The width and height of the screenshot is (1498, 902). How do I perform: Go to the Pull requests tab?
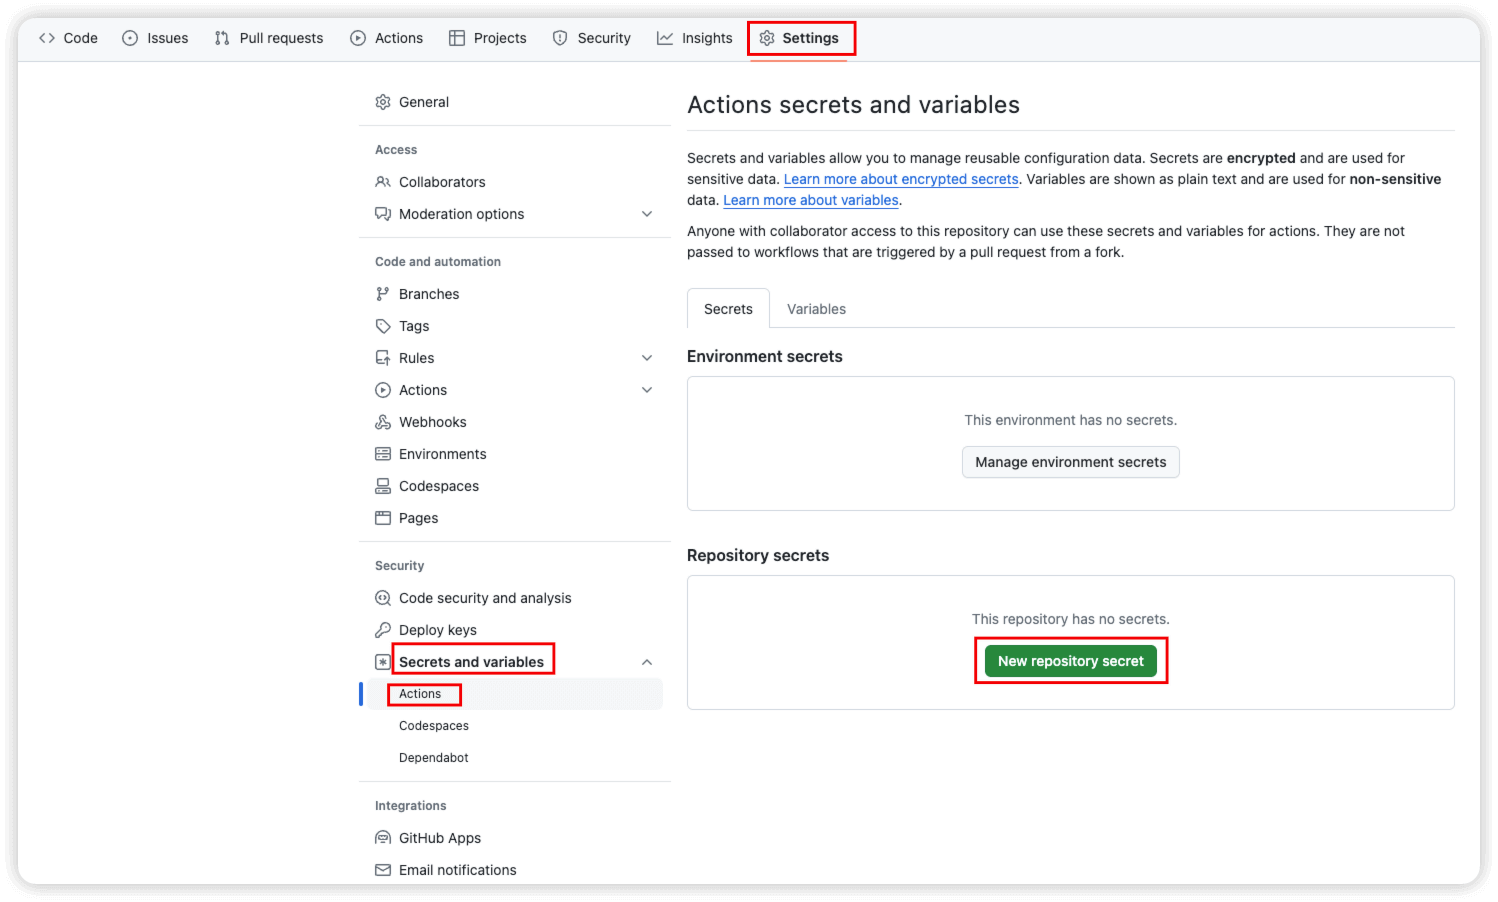click(269, 38)
